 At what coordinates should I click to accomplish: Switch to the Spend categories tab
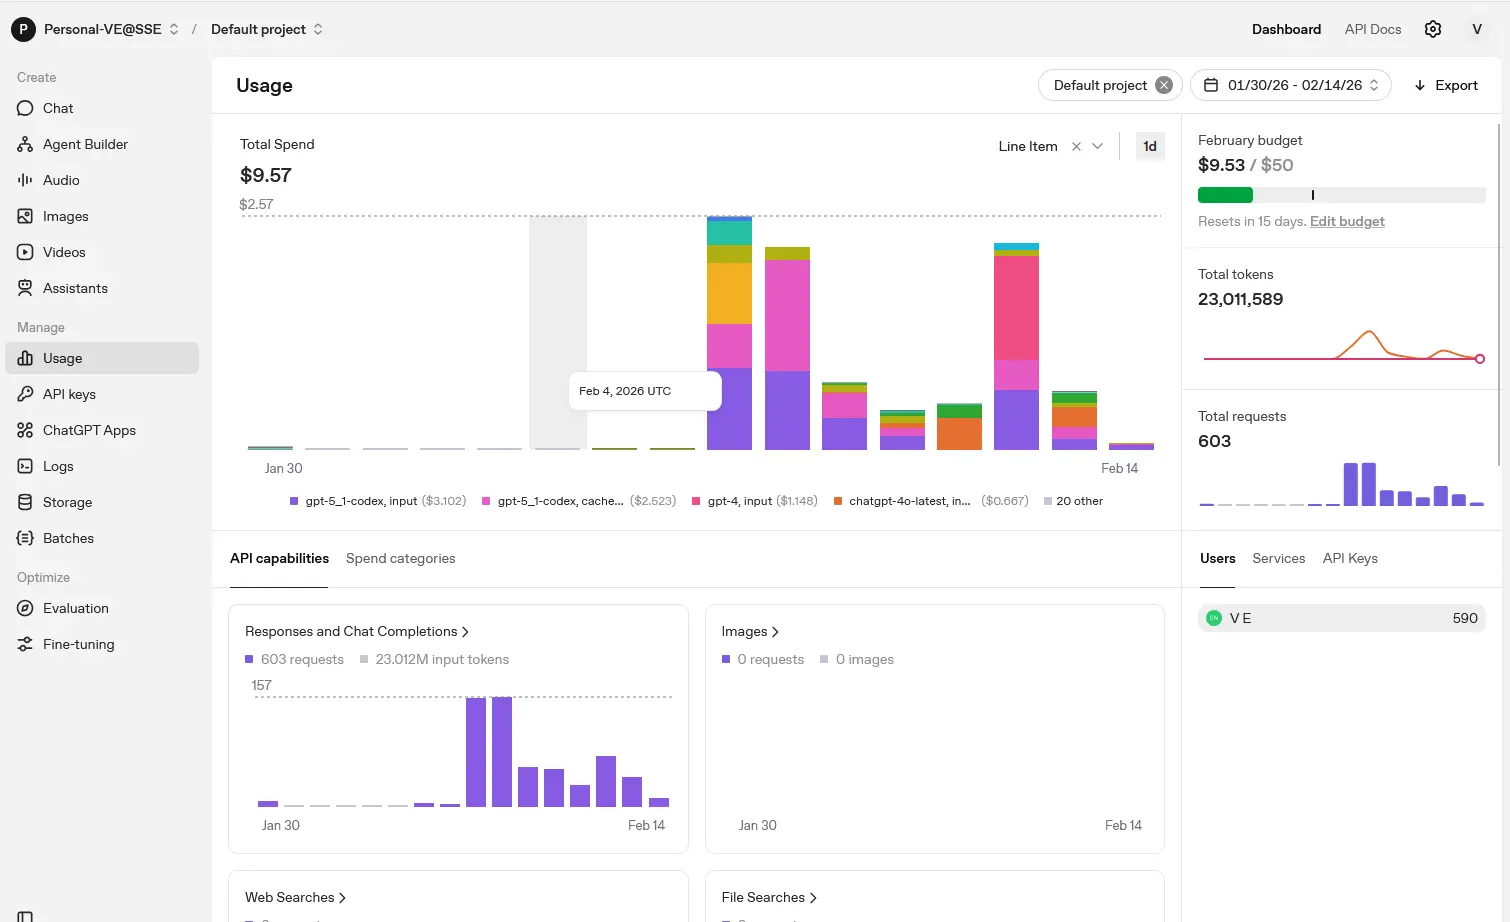400,558
